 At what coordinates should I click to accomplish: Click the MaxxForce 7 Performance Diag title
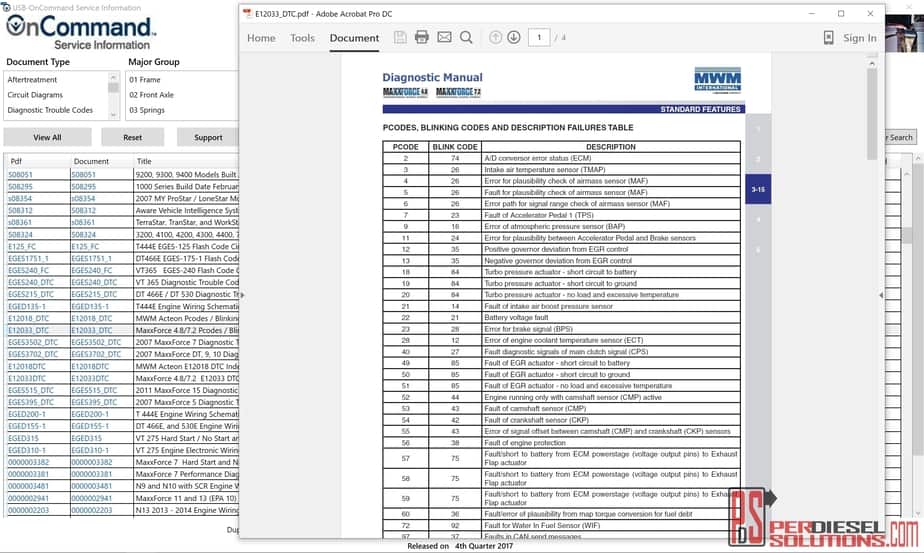click(x=187, y=474)
